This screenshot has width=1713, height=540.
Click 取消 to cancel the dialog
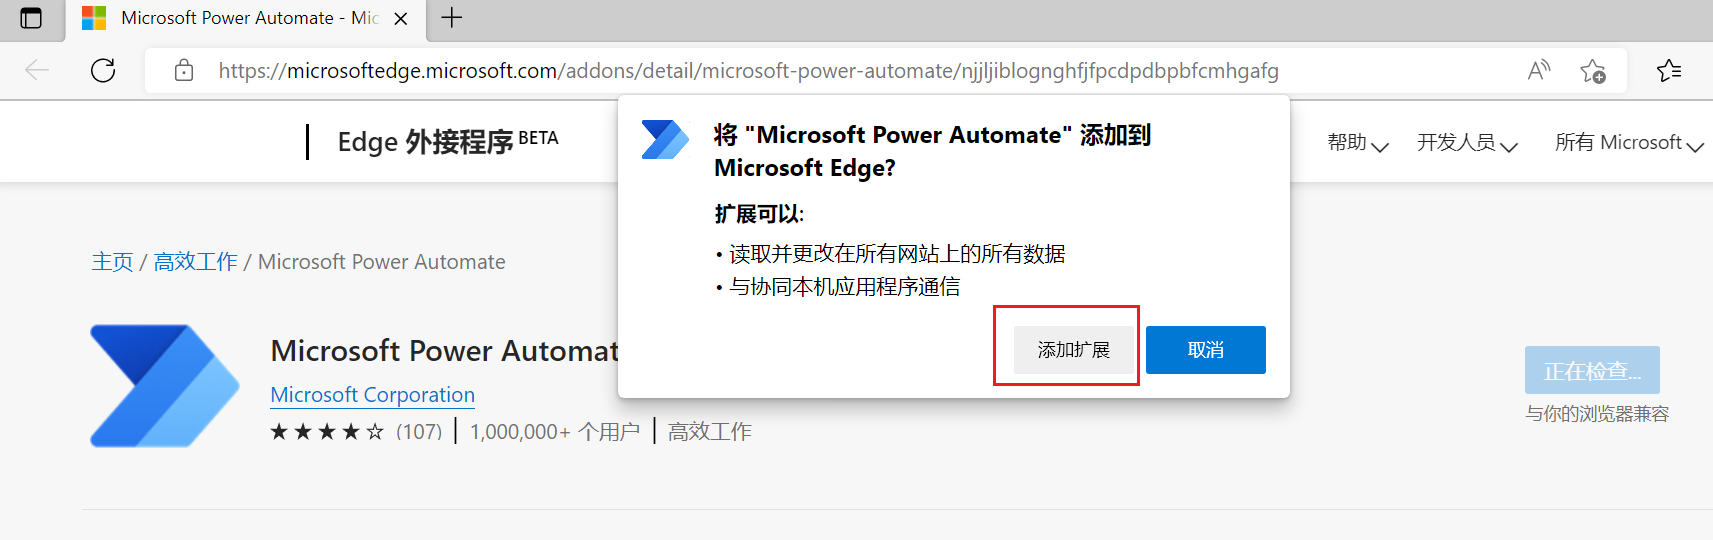[1206, 350]
